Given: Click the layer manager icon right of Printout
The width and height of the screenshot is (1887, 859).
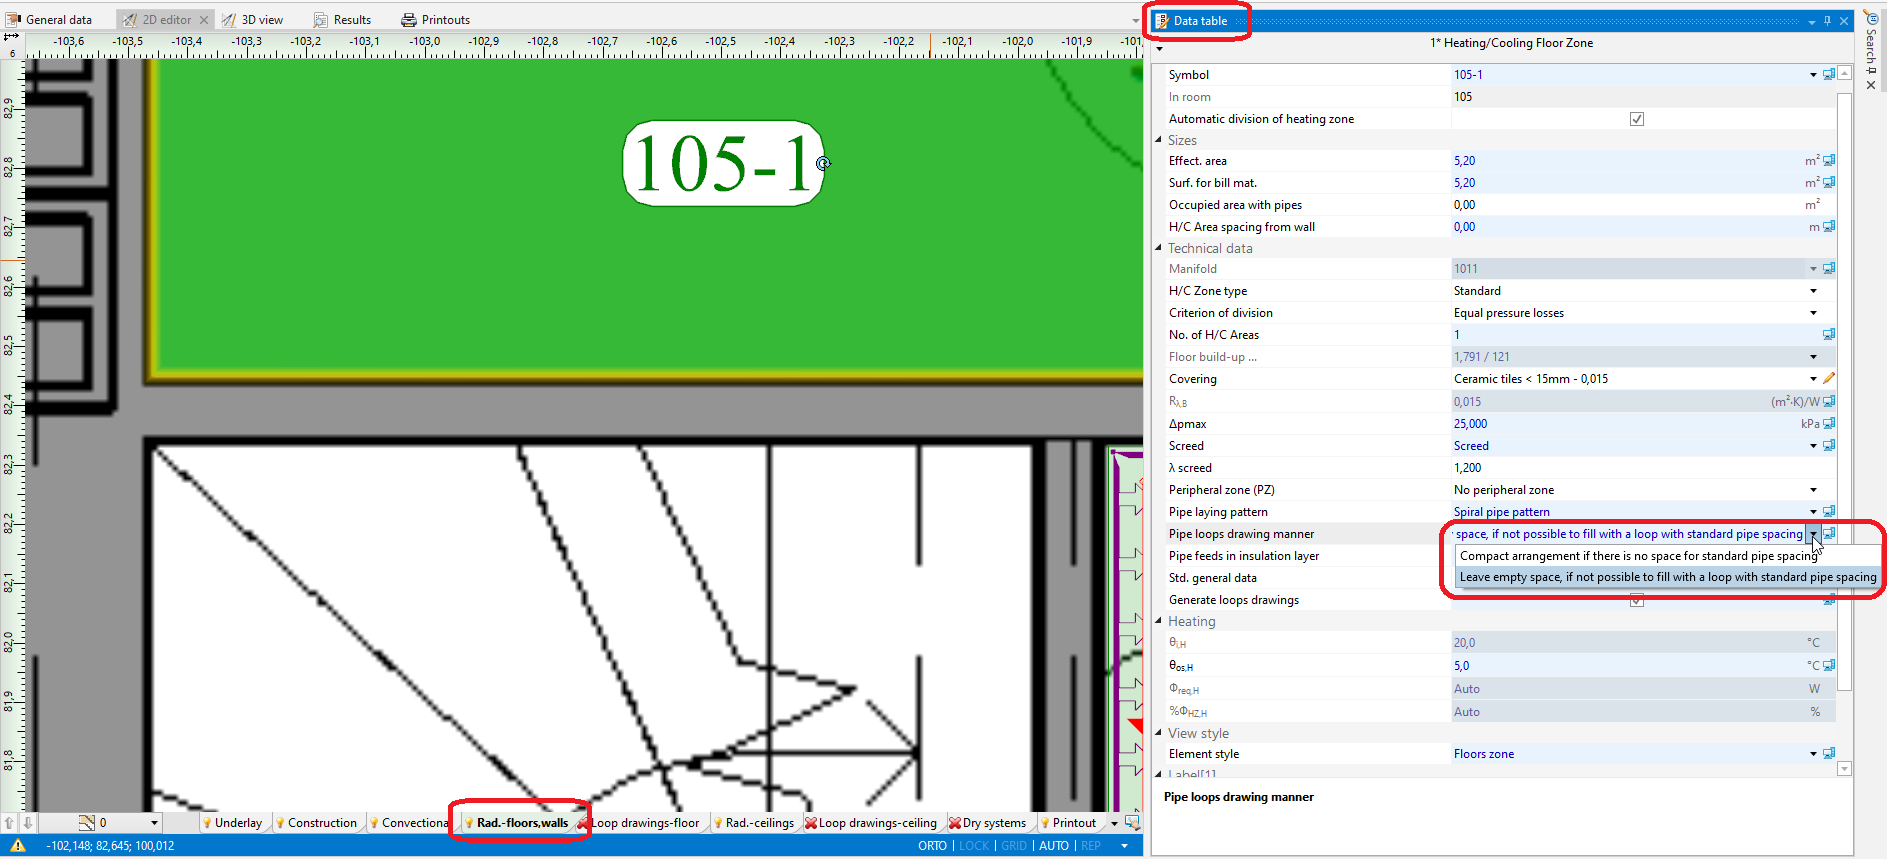Looking at the screenshot, I should tap(1132, 823).
